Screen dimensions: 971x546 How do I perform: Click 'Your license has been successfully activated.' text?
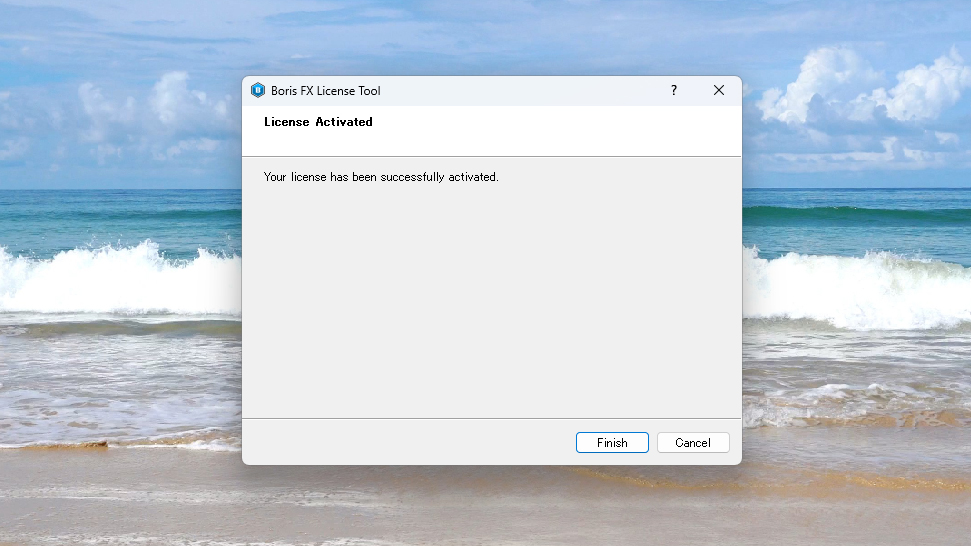[381, 177]
